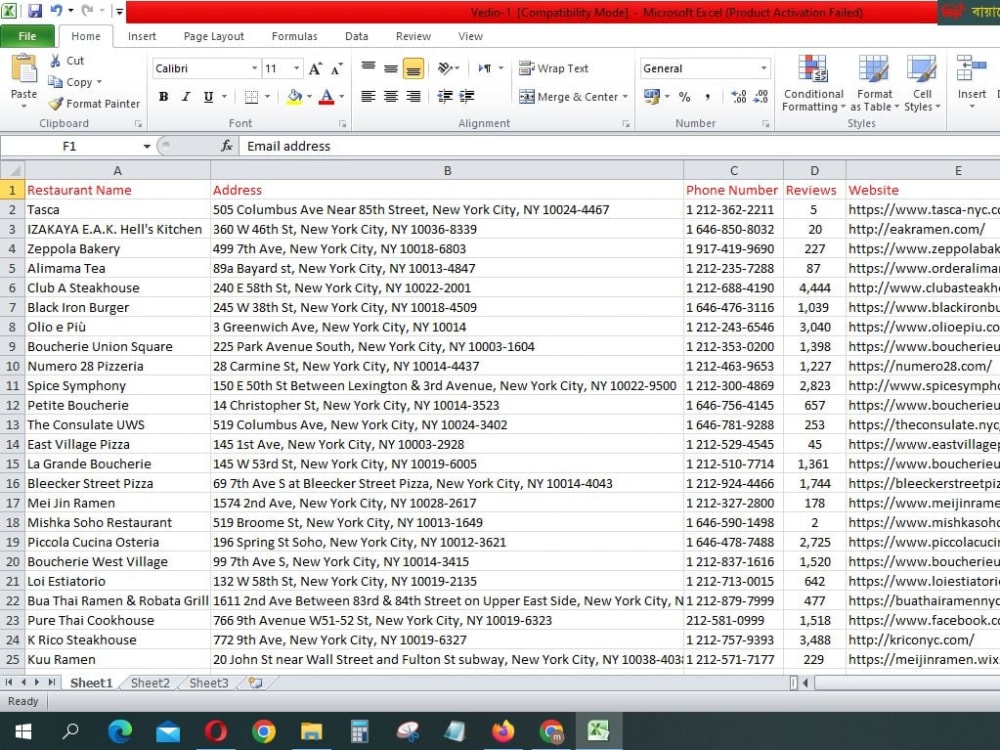Switch to Sheet2
Screen dimensions: 1000x750
coord(149,683)
